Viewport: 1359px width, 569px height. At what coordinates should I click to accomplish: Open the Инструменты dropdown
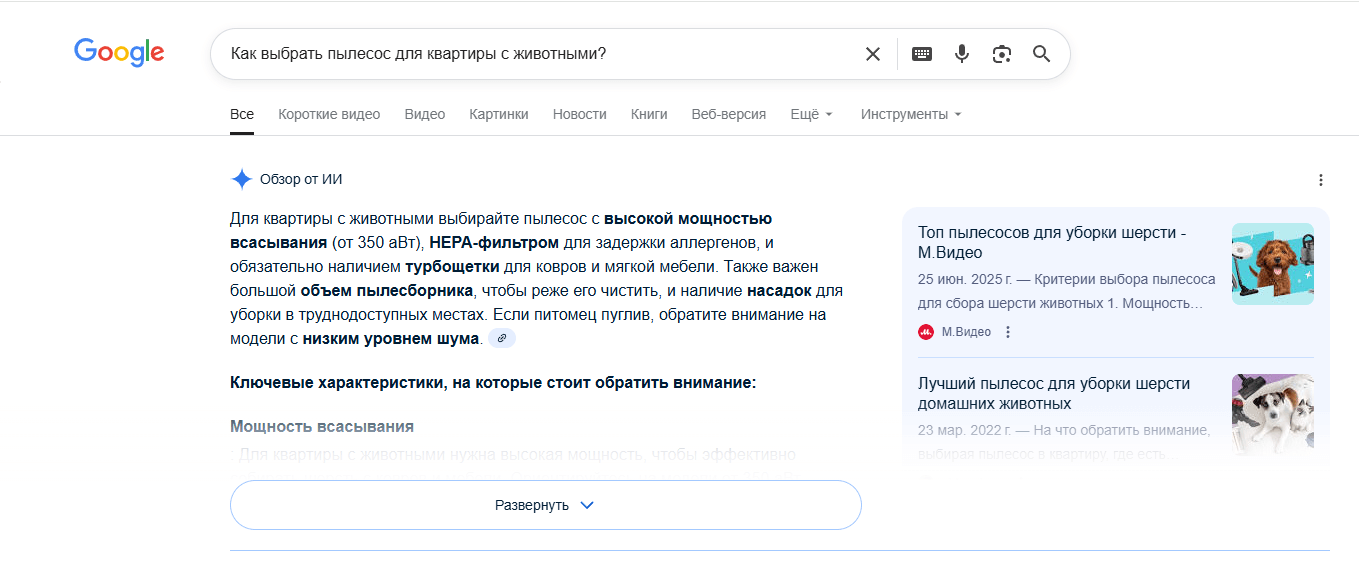[910, 114]
